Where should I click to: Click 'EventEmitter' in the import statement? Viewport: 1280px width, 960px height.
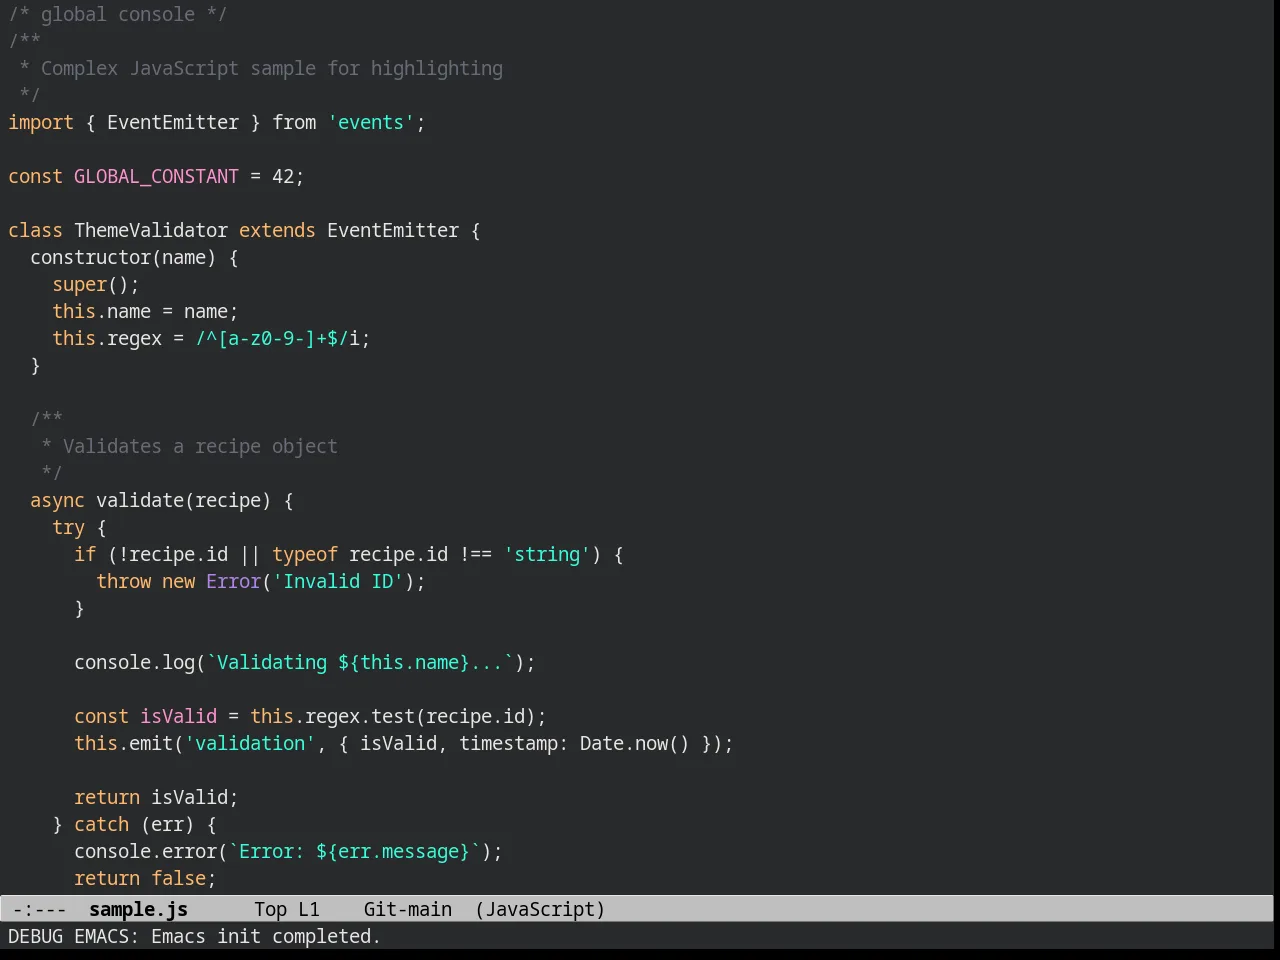click(173, 122)
